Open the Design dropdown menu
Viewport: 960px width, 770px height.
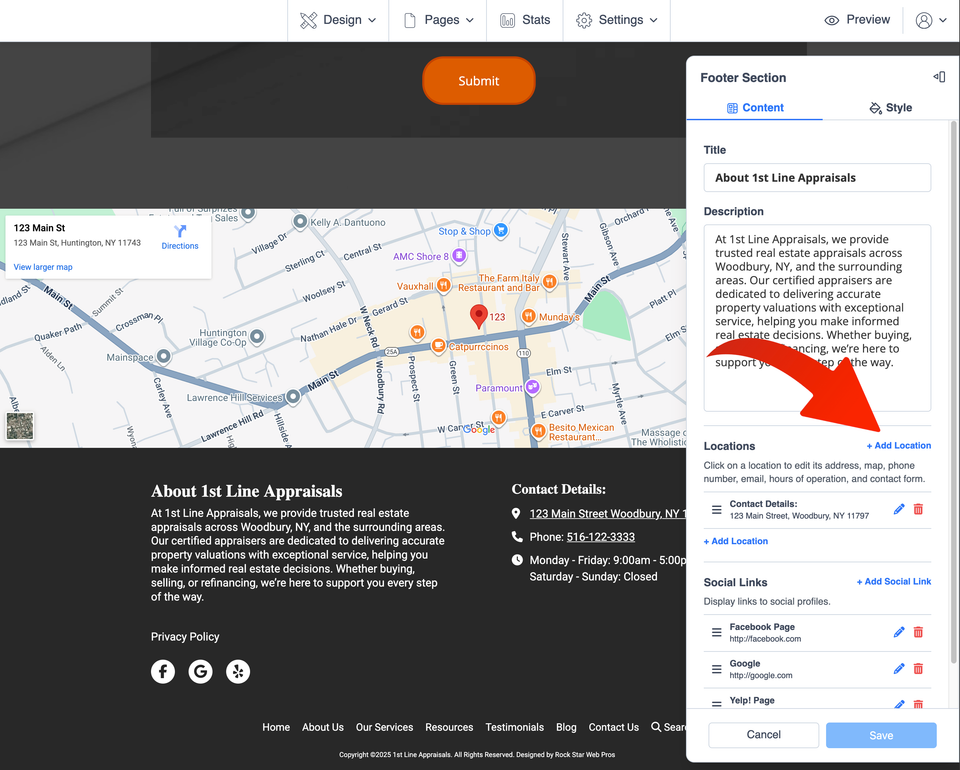(338, 20)
